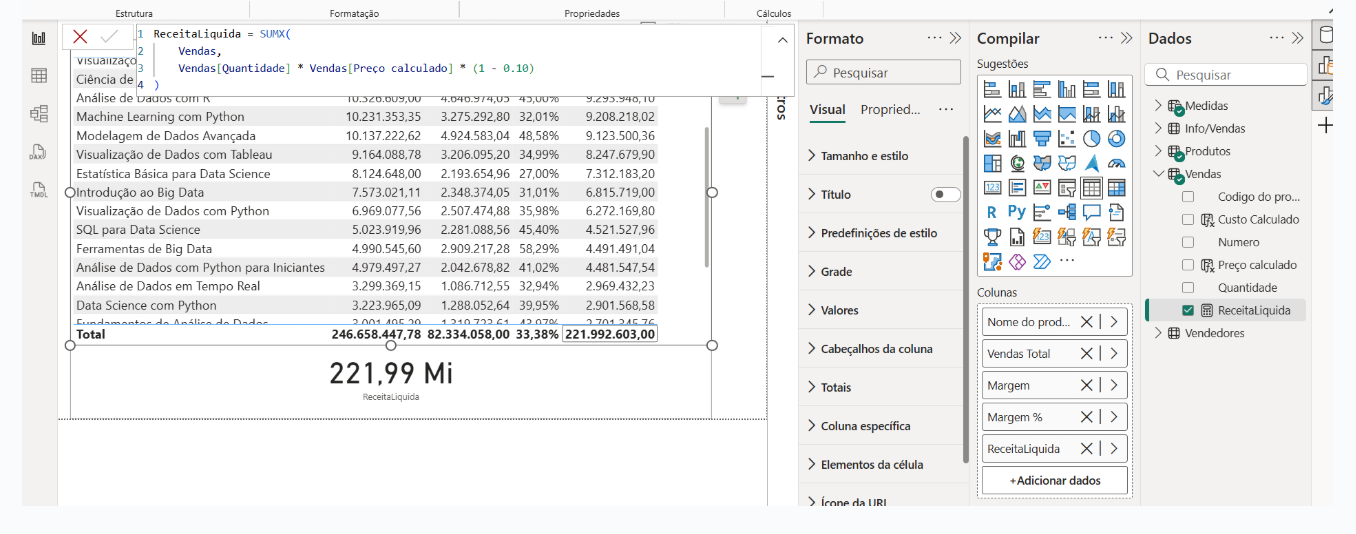Select the Python (Py) visual

(1018, 212)
